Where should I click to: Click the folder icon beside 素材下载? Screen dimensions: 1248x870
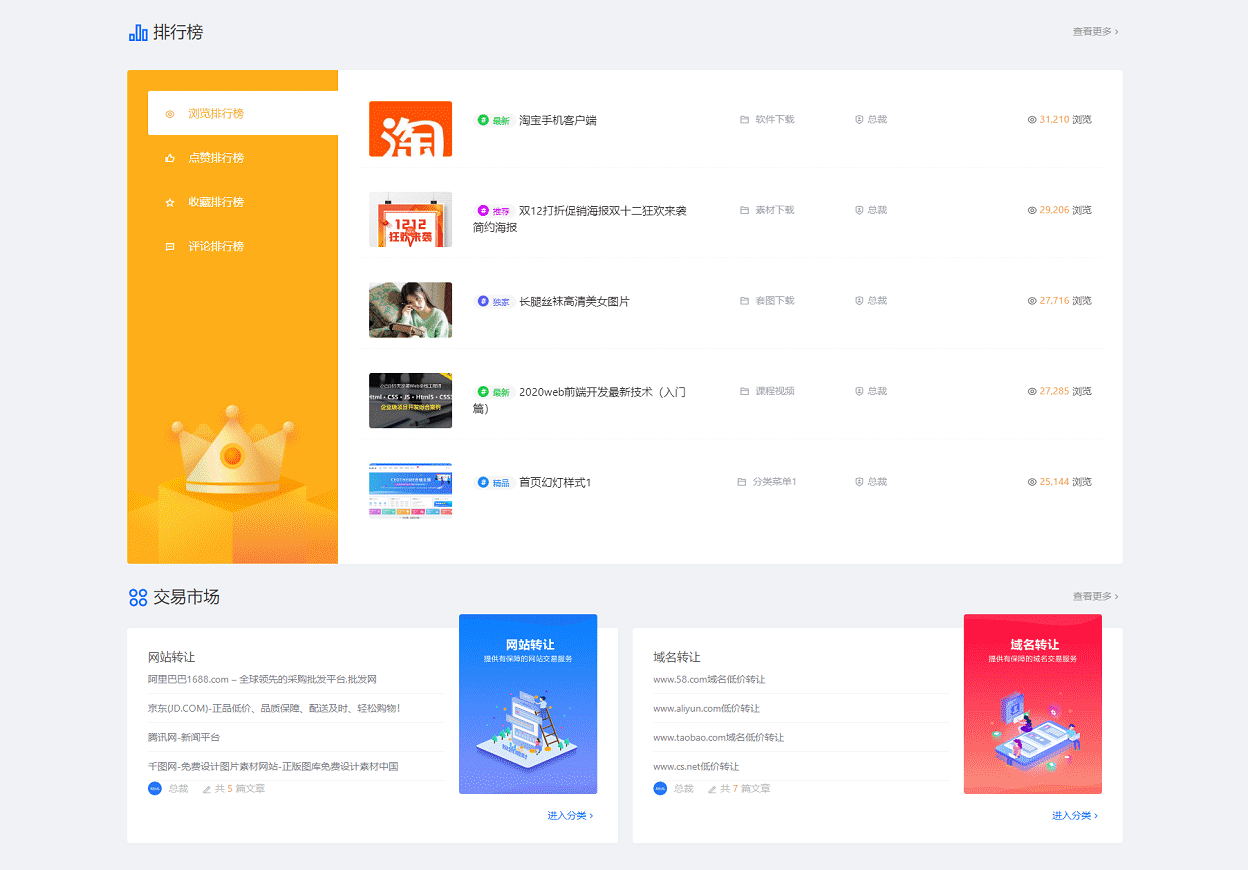coord(744,210)
